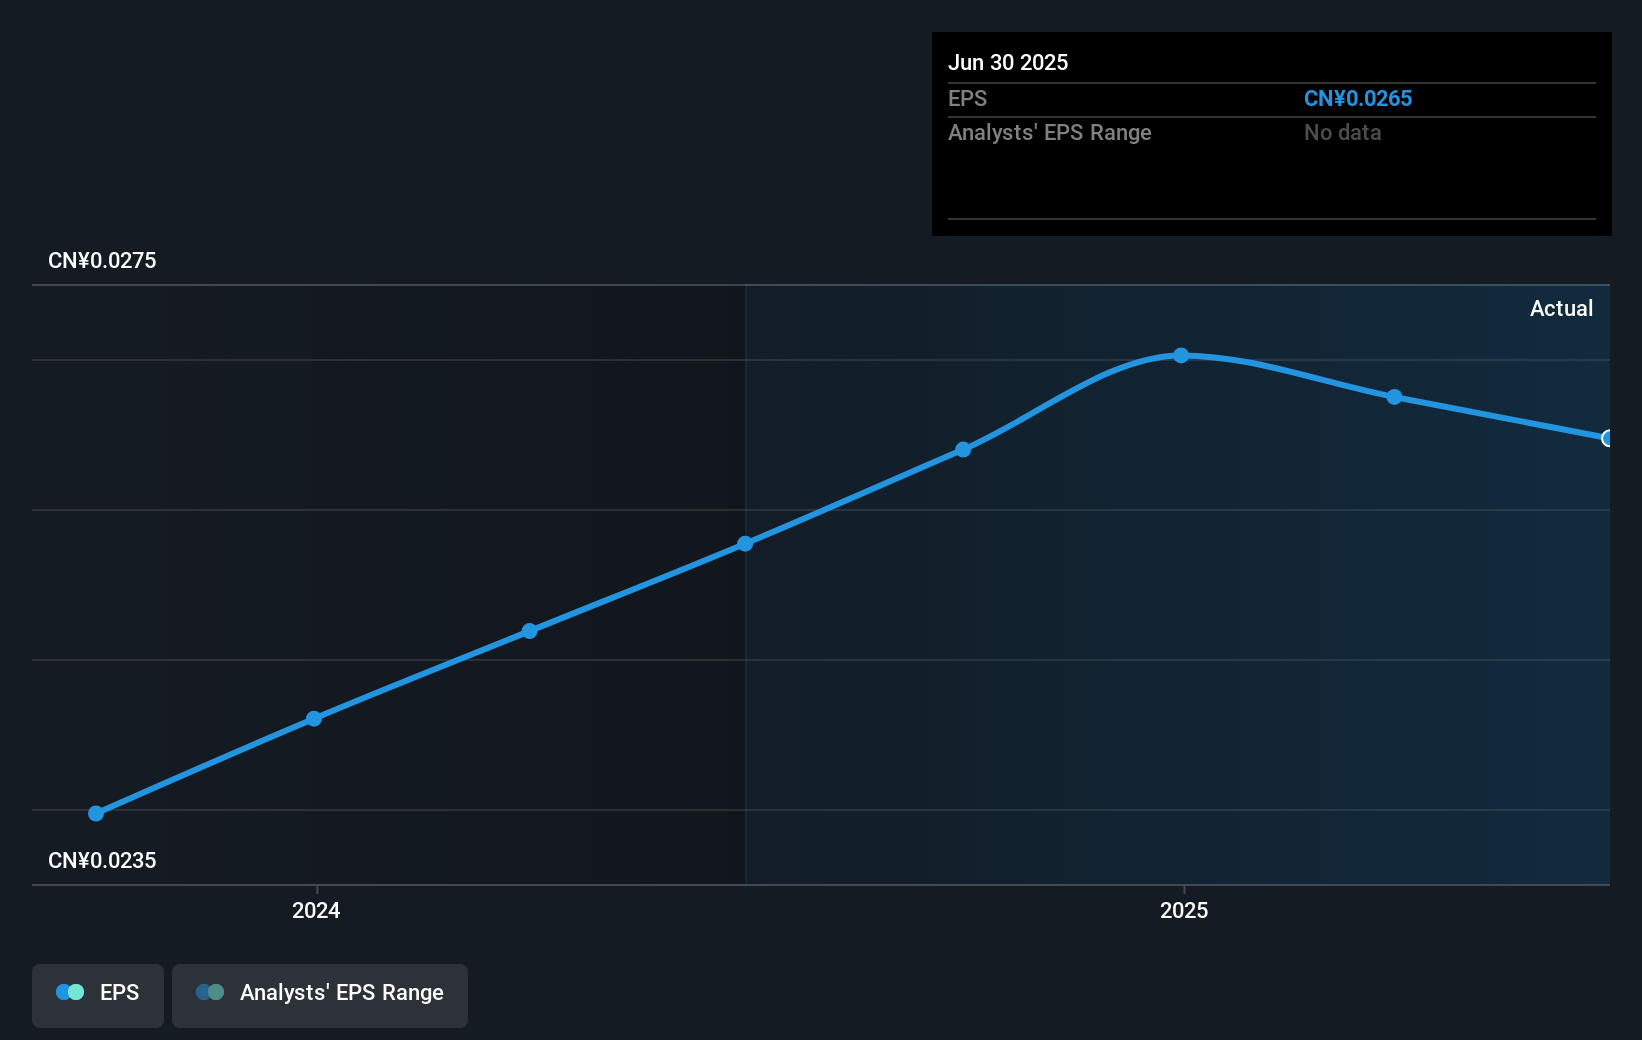Select the EPS point before the curve peak

962,448
